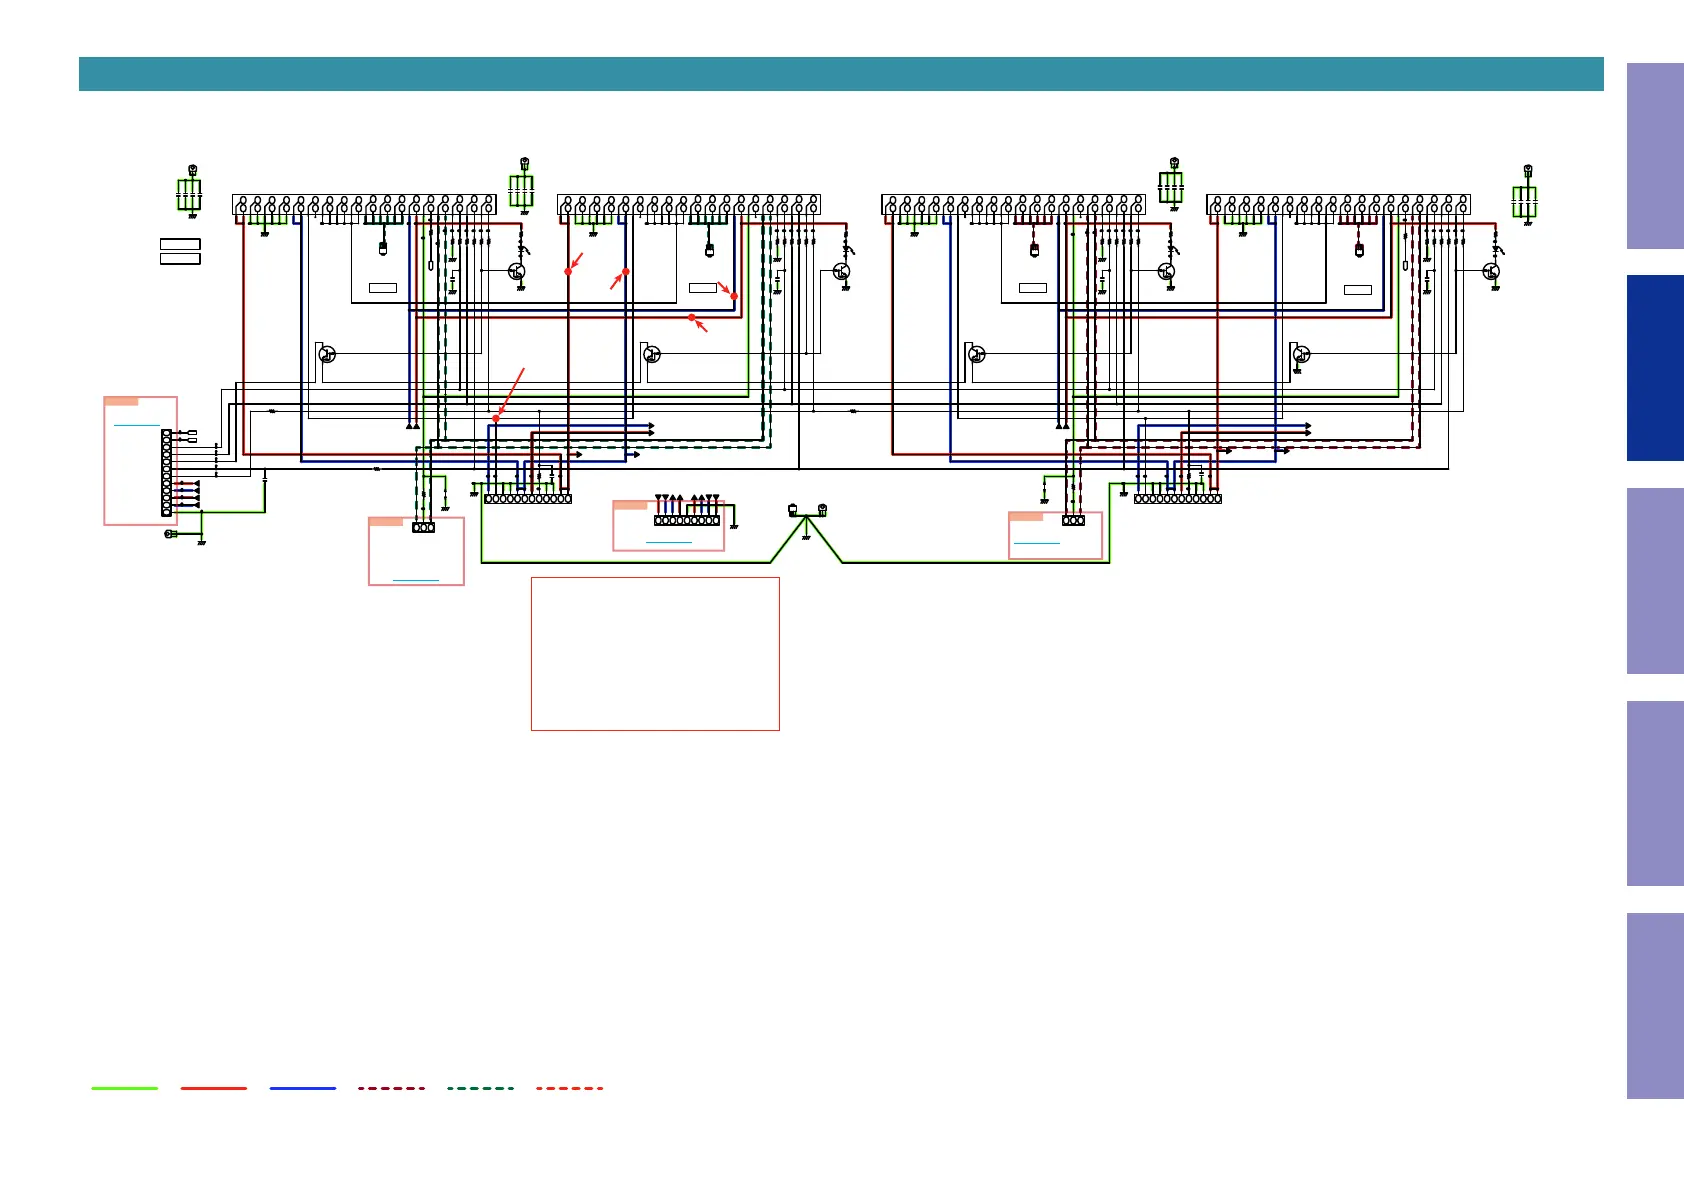Viewport: 1684px width, 1191px height.
Task: Click the teal header bar across the top
Action: [x=841, y=74]
